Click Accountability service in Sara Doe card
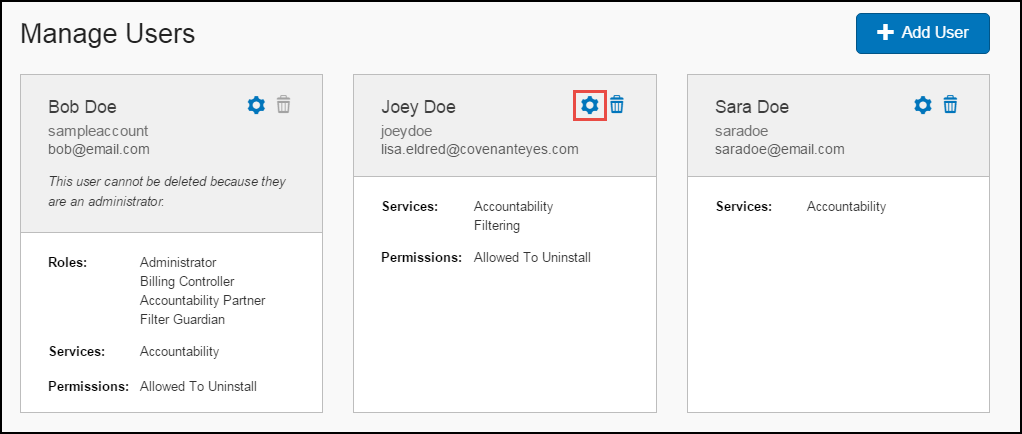Viewport: 1022px width, 434px height. (846, 207)
